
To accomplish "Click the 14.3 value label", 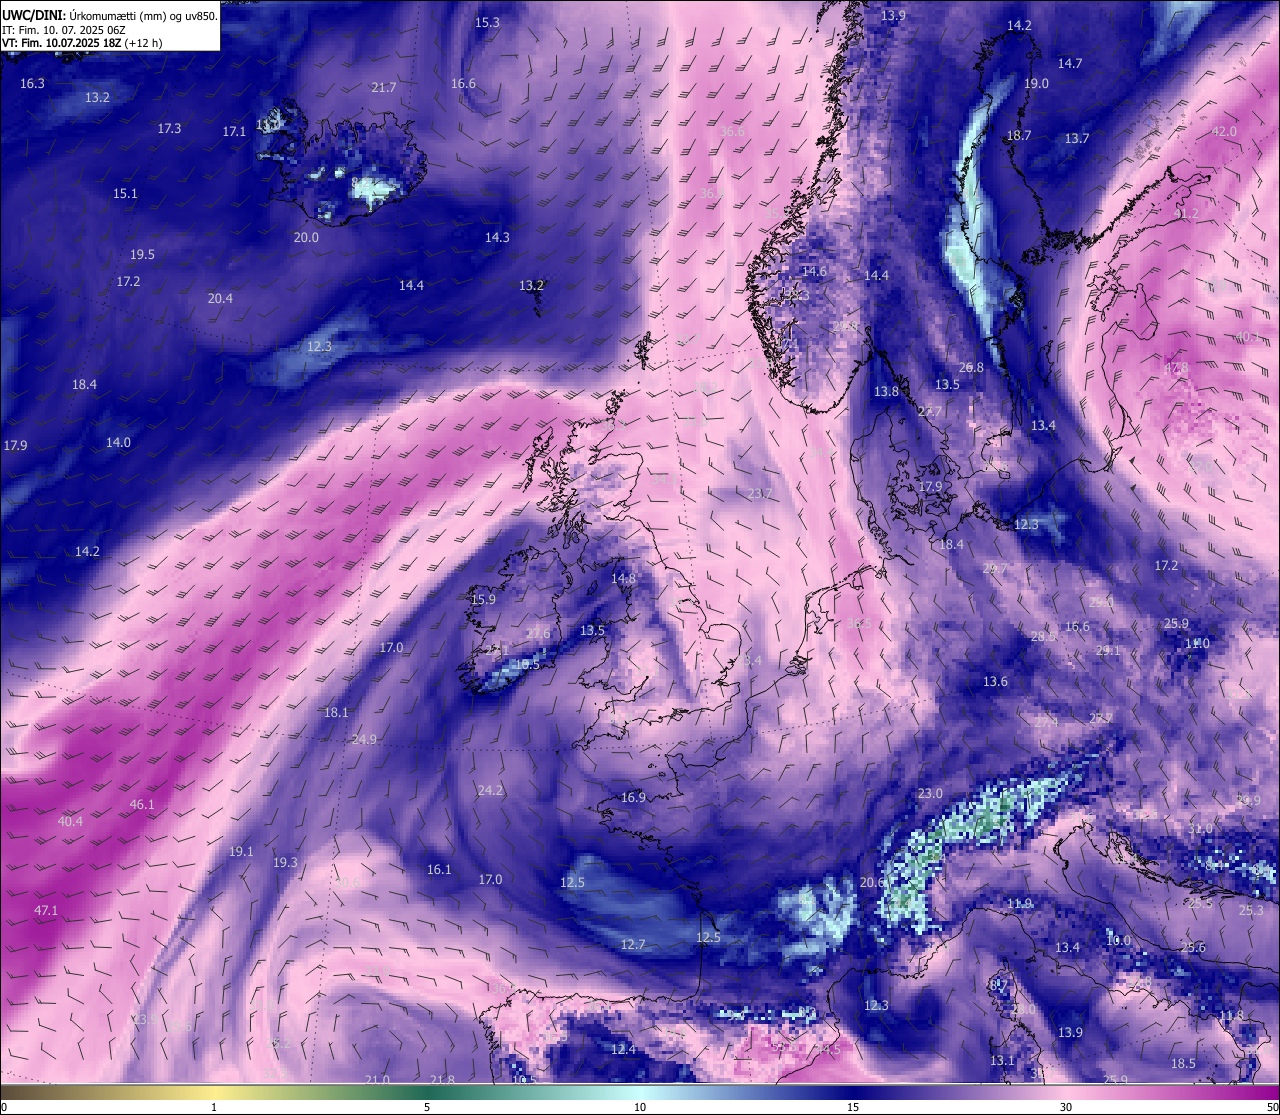I will [x=497, y=238].
